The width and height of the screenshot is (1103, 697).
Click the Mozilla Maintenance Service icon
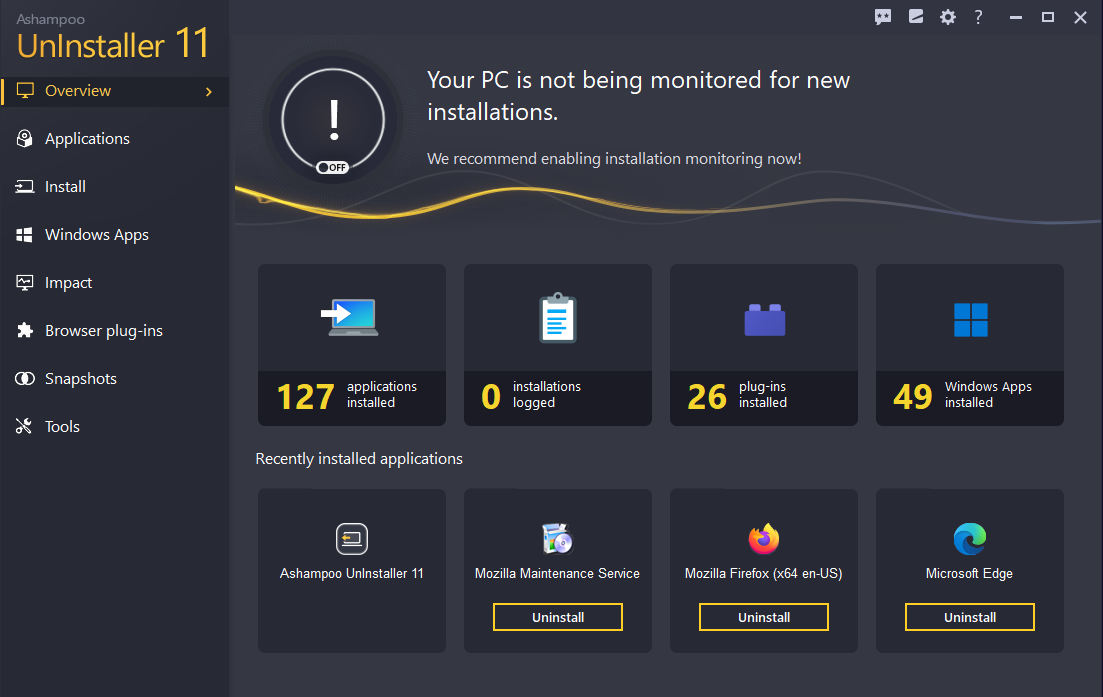point(558,539)
